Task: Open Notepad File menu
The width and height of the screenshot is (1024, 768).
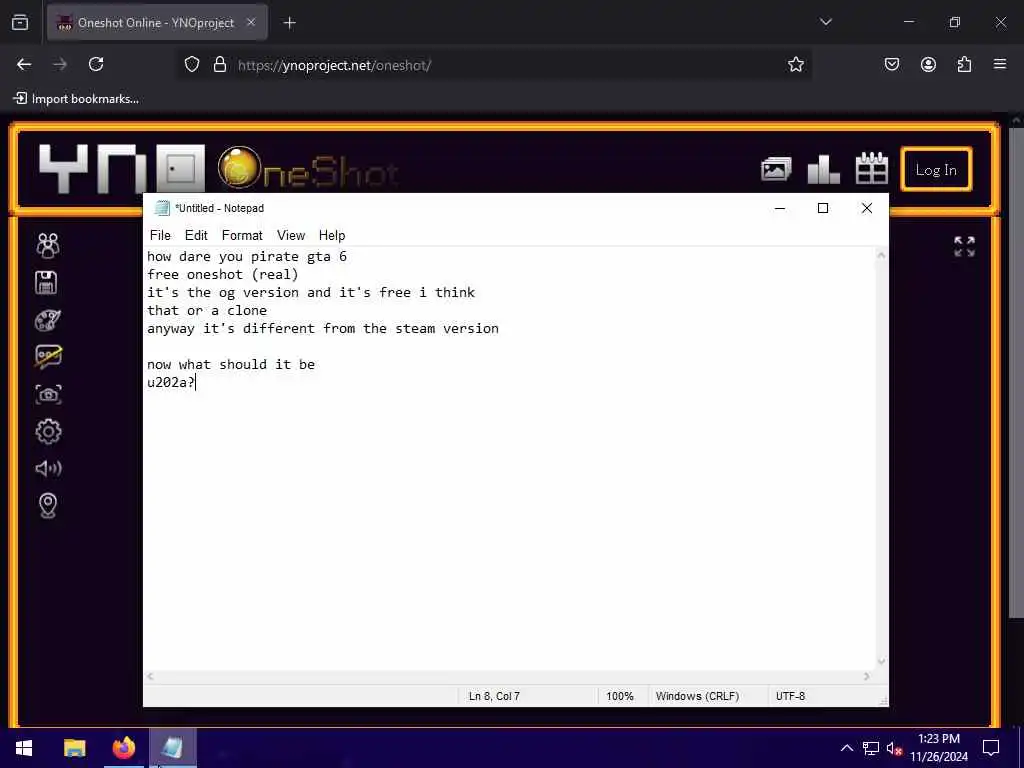Action: tap(160, 235)
